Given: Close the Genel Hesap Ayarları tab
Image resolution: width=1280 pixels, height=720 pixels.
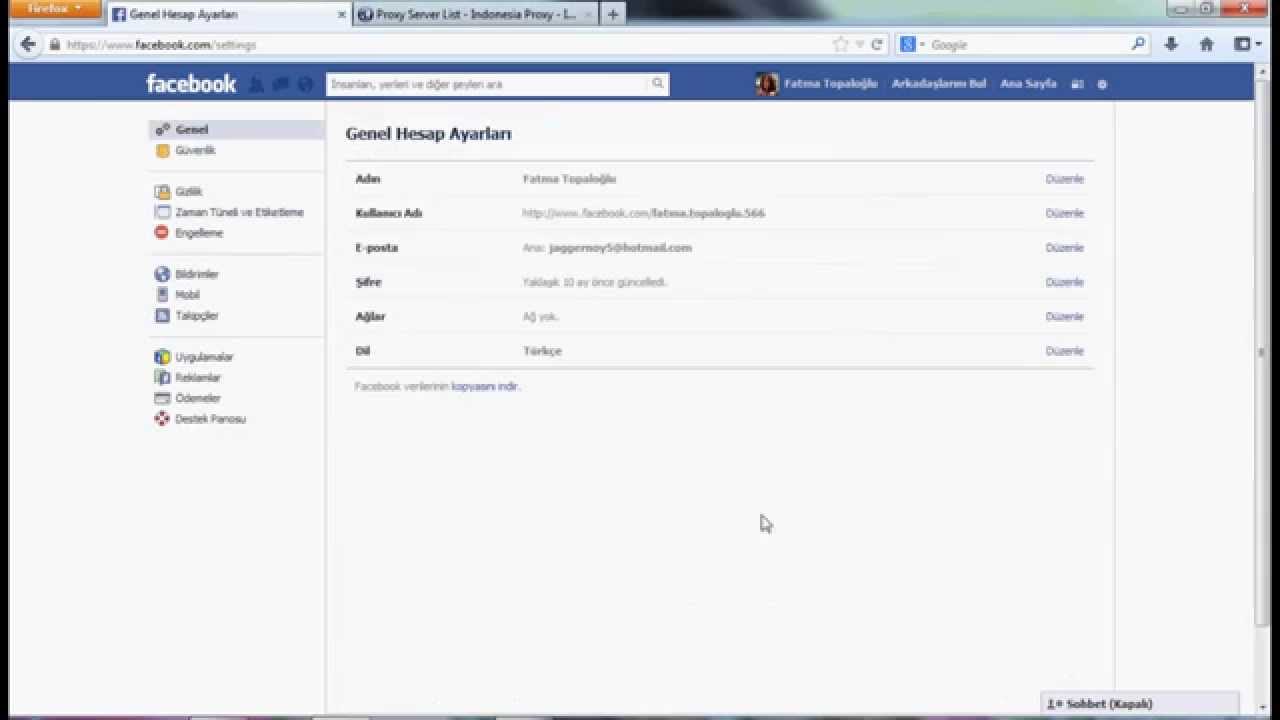Looking at the screenshot, I should pyautogui.click(x=341, y=15).
